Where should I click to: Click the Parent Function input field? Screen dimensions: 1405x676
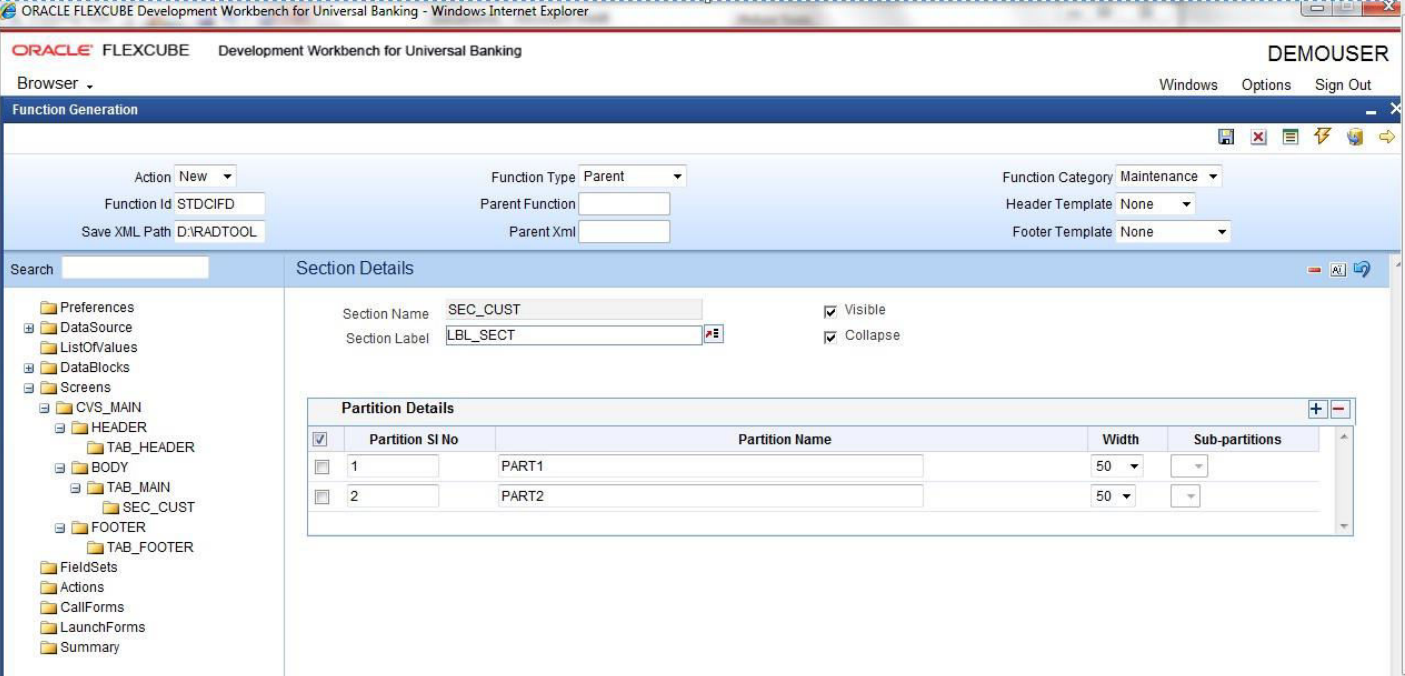[624, 204]
